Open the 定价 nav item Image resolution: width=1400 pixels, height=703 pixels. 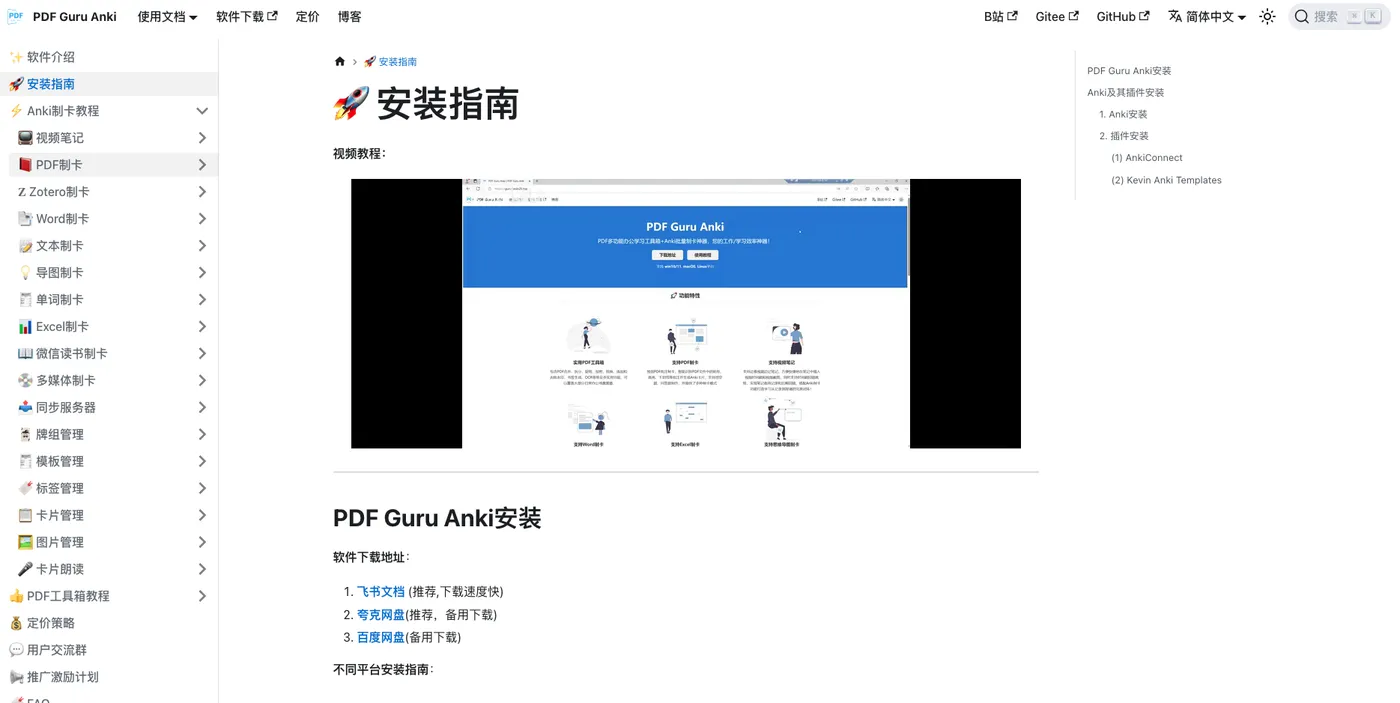coord(308,16)
